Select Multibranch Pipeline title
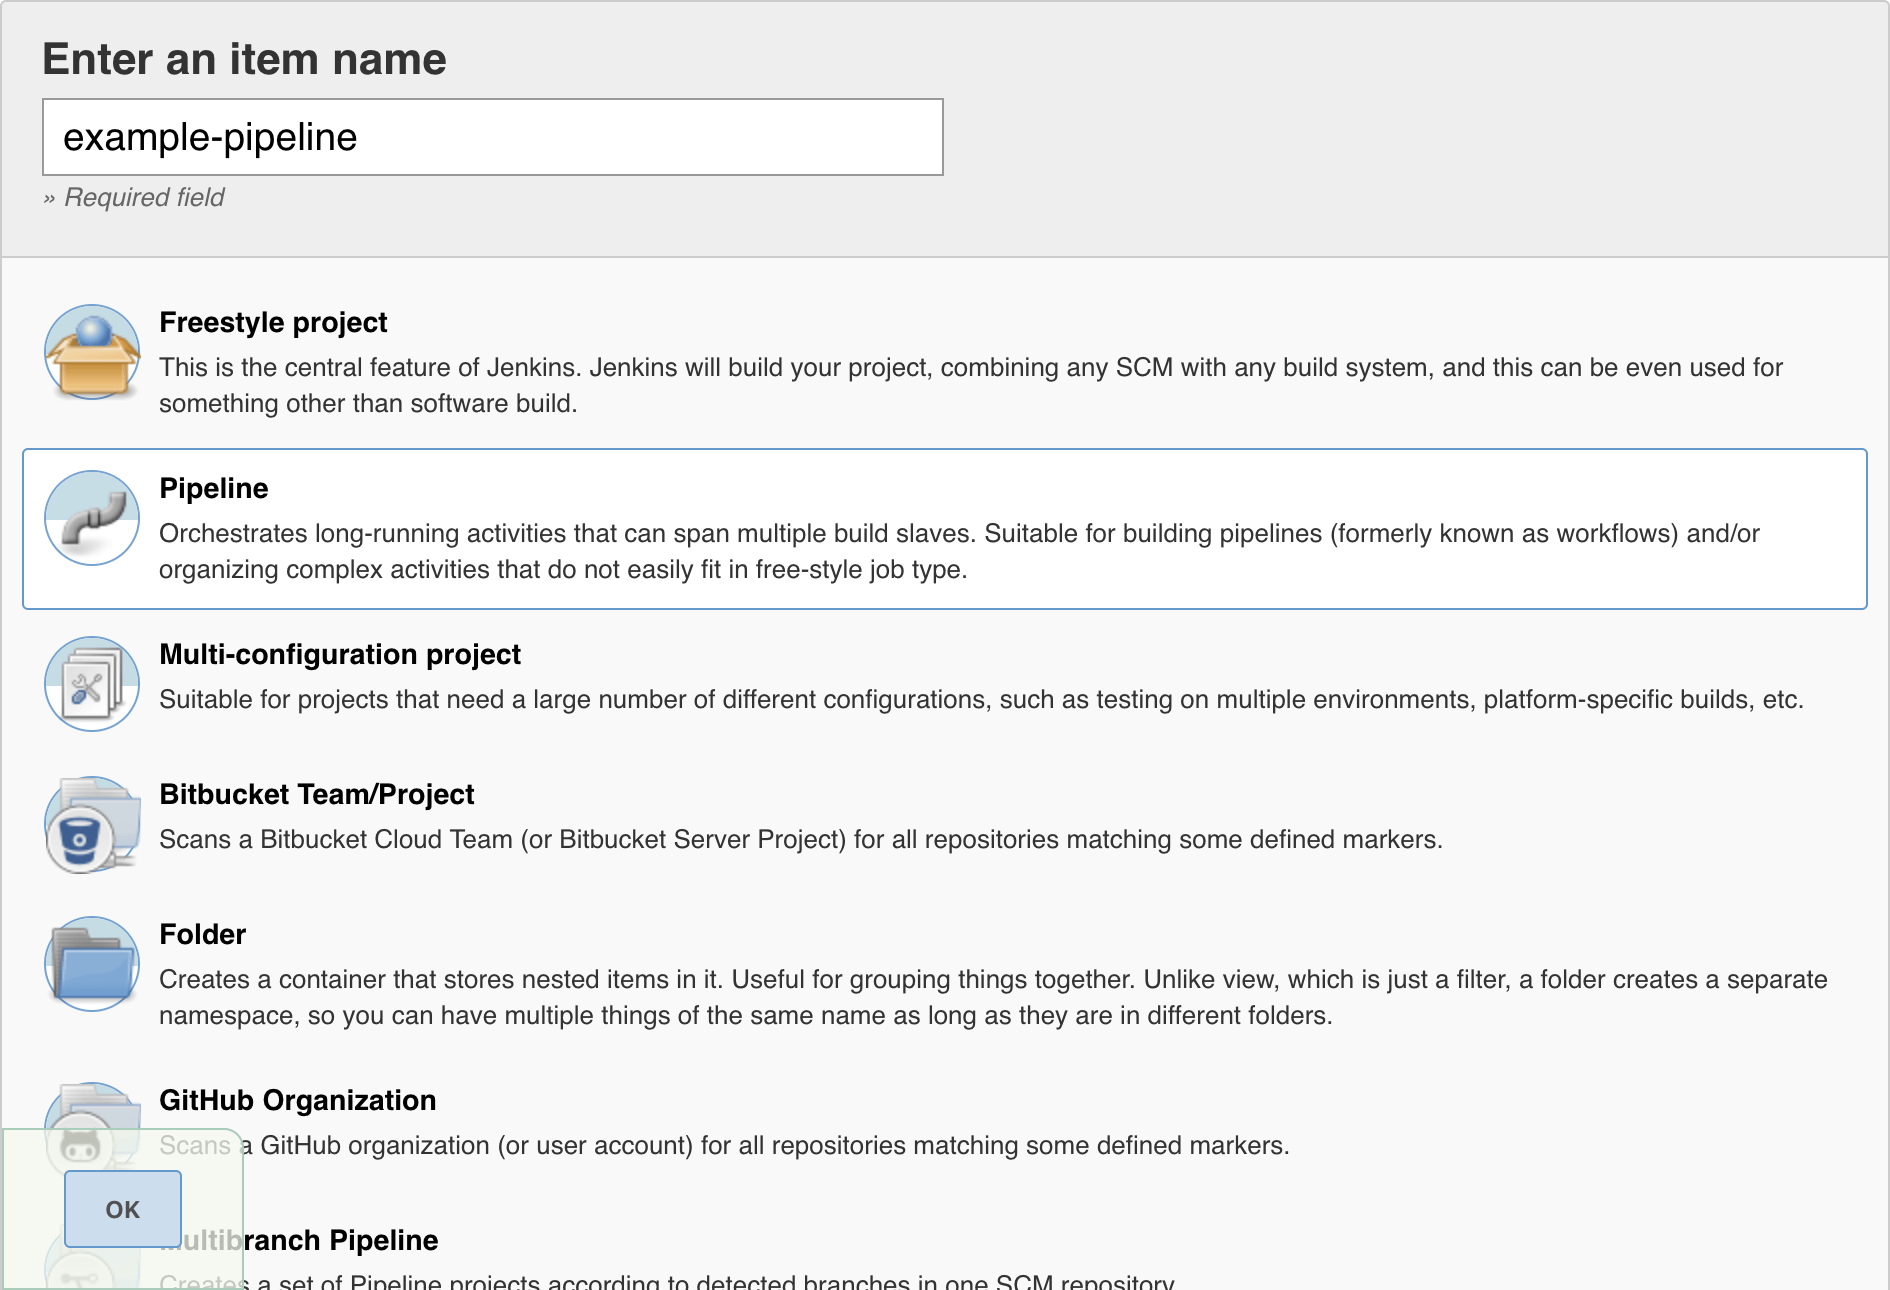 coord(340,1240)
